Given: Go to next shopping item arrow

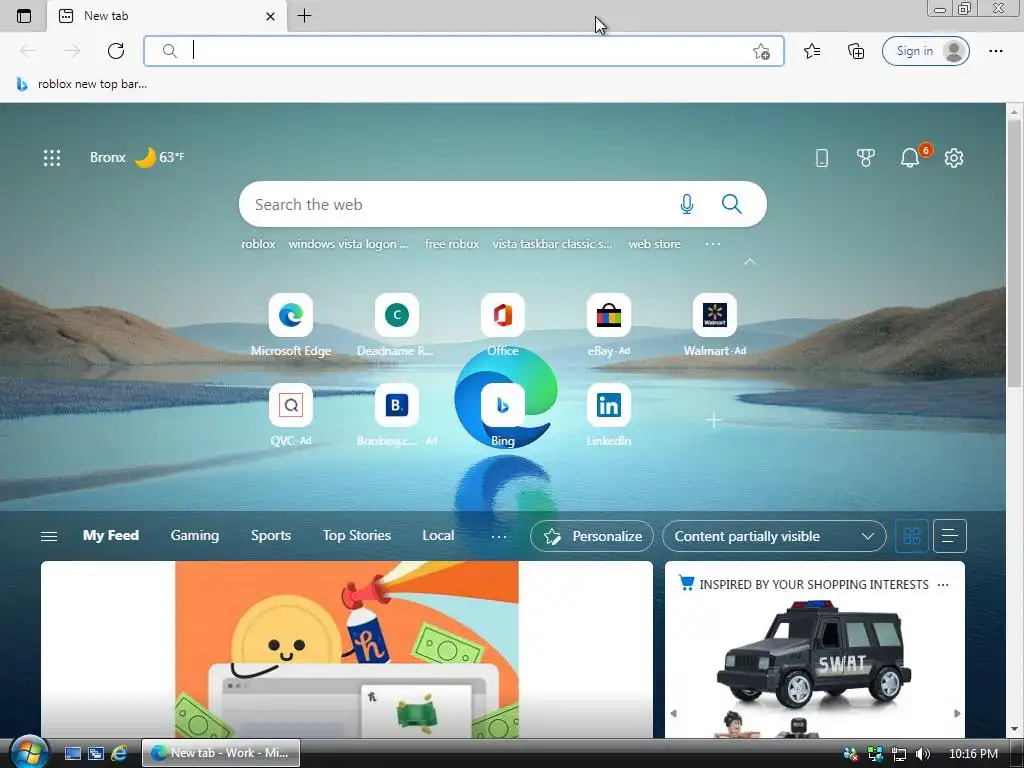Looking at the screenshot, I should 957,713.
